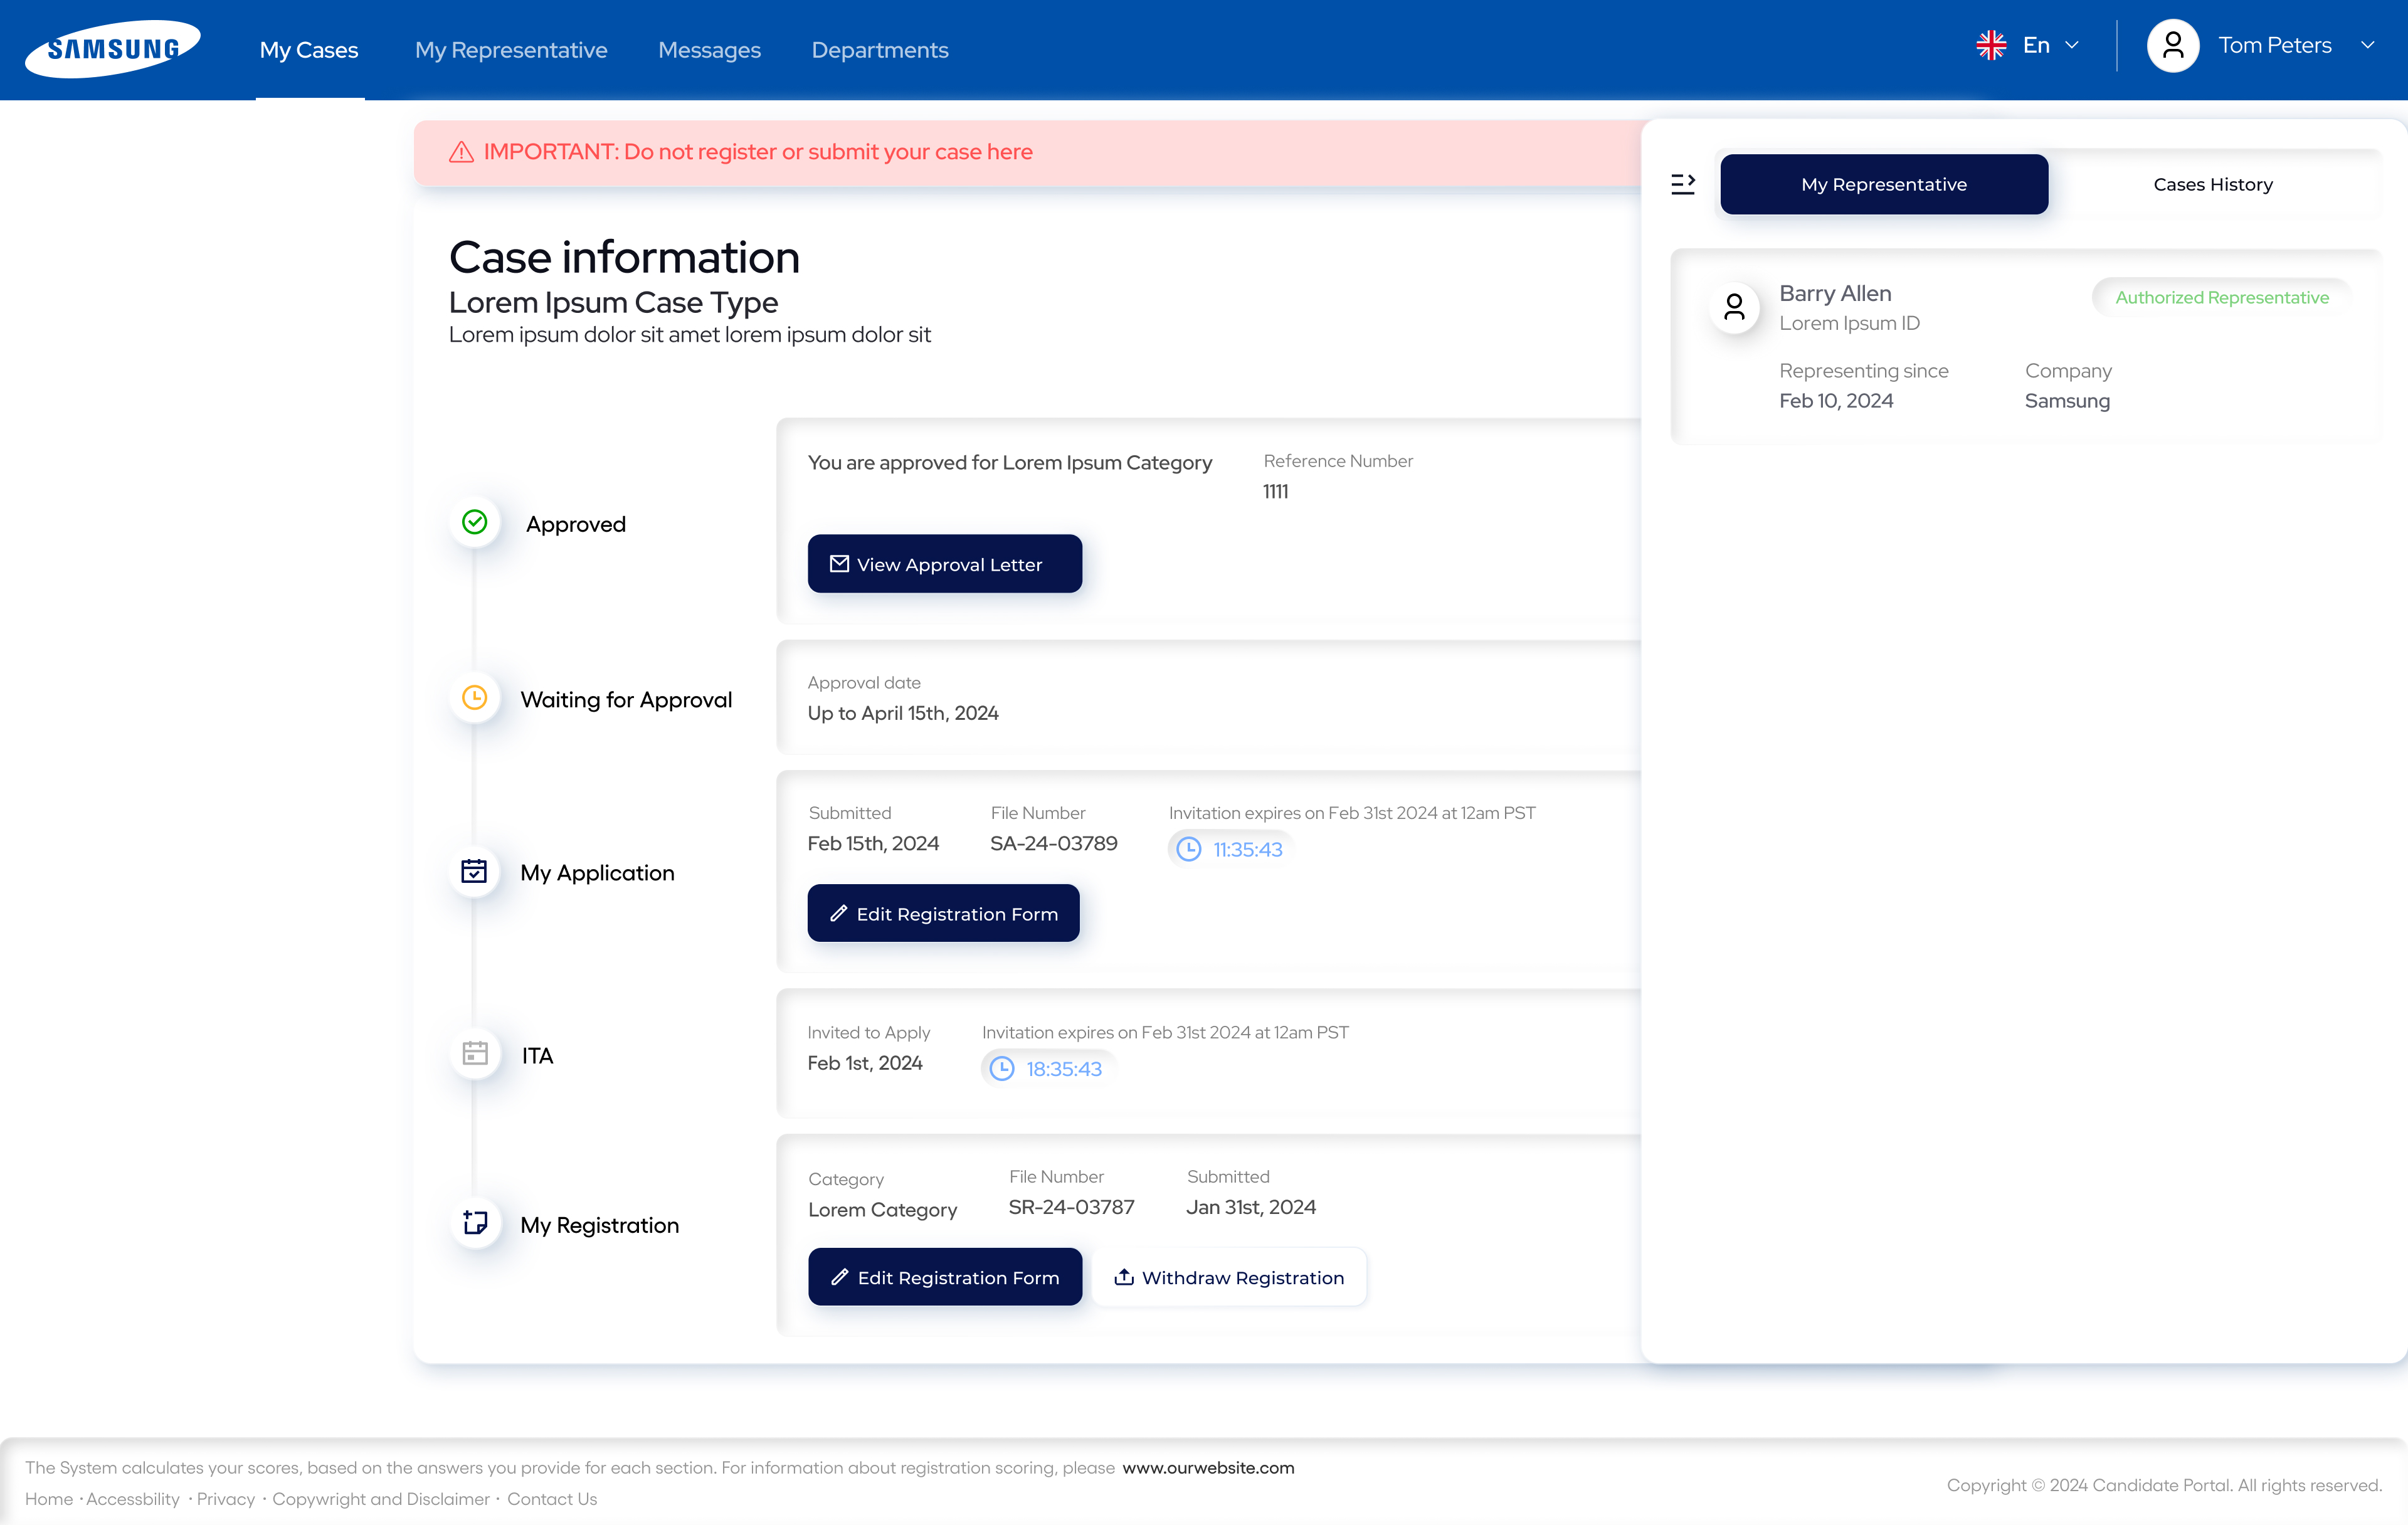Click Barry Allen's avatar icon
The width and height of the screenshot is (2408, 1525).
pyautogui.click(x=1734, y=307)
